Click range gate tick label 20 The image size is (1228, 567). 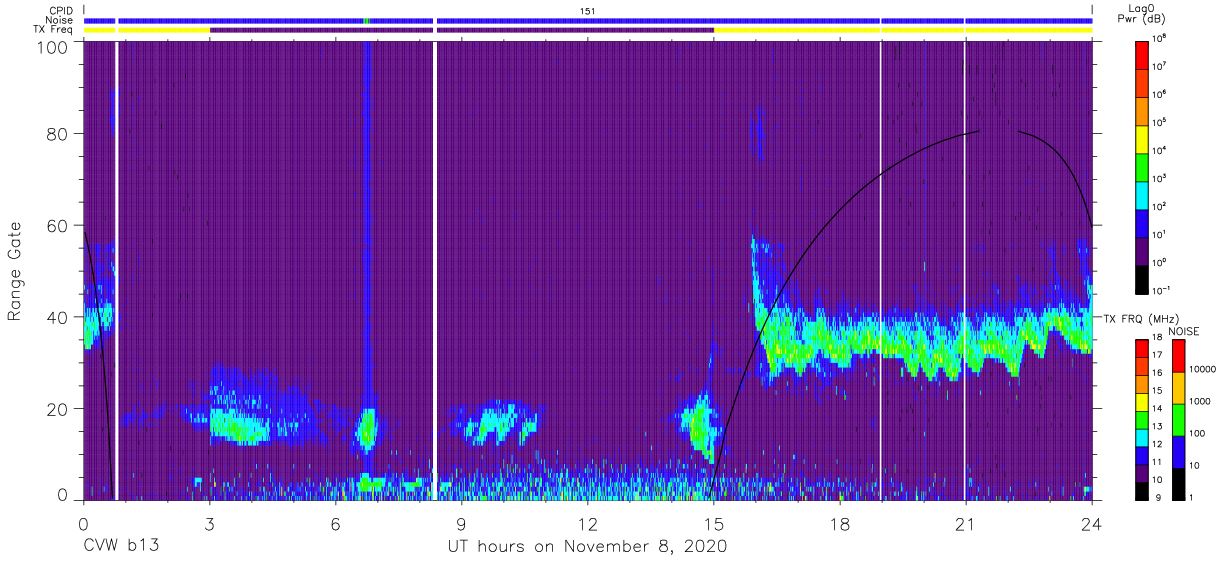56,409
